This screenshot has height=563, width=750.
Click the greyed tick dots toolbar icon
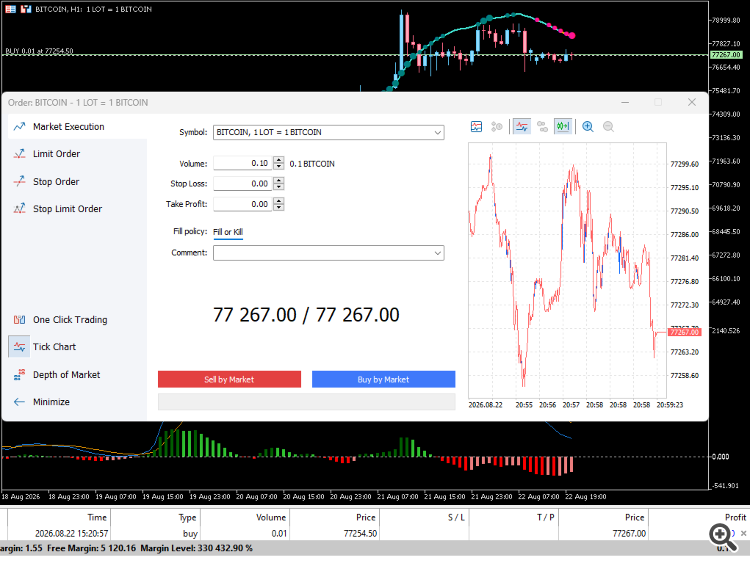click(x=542, y=127)
